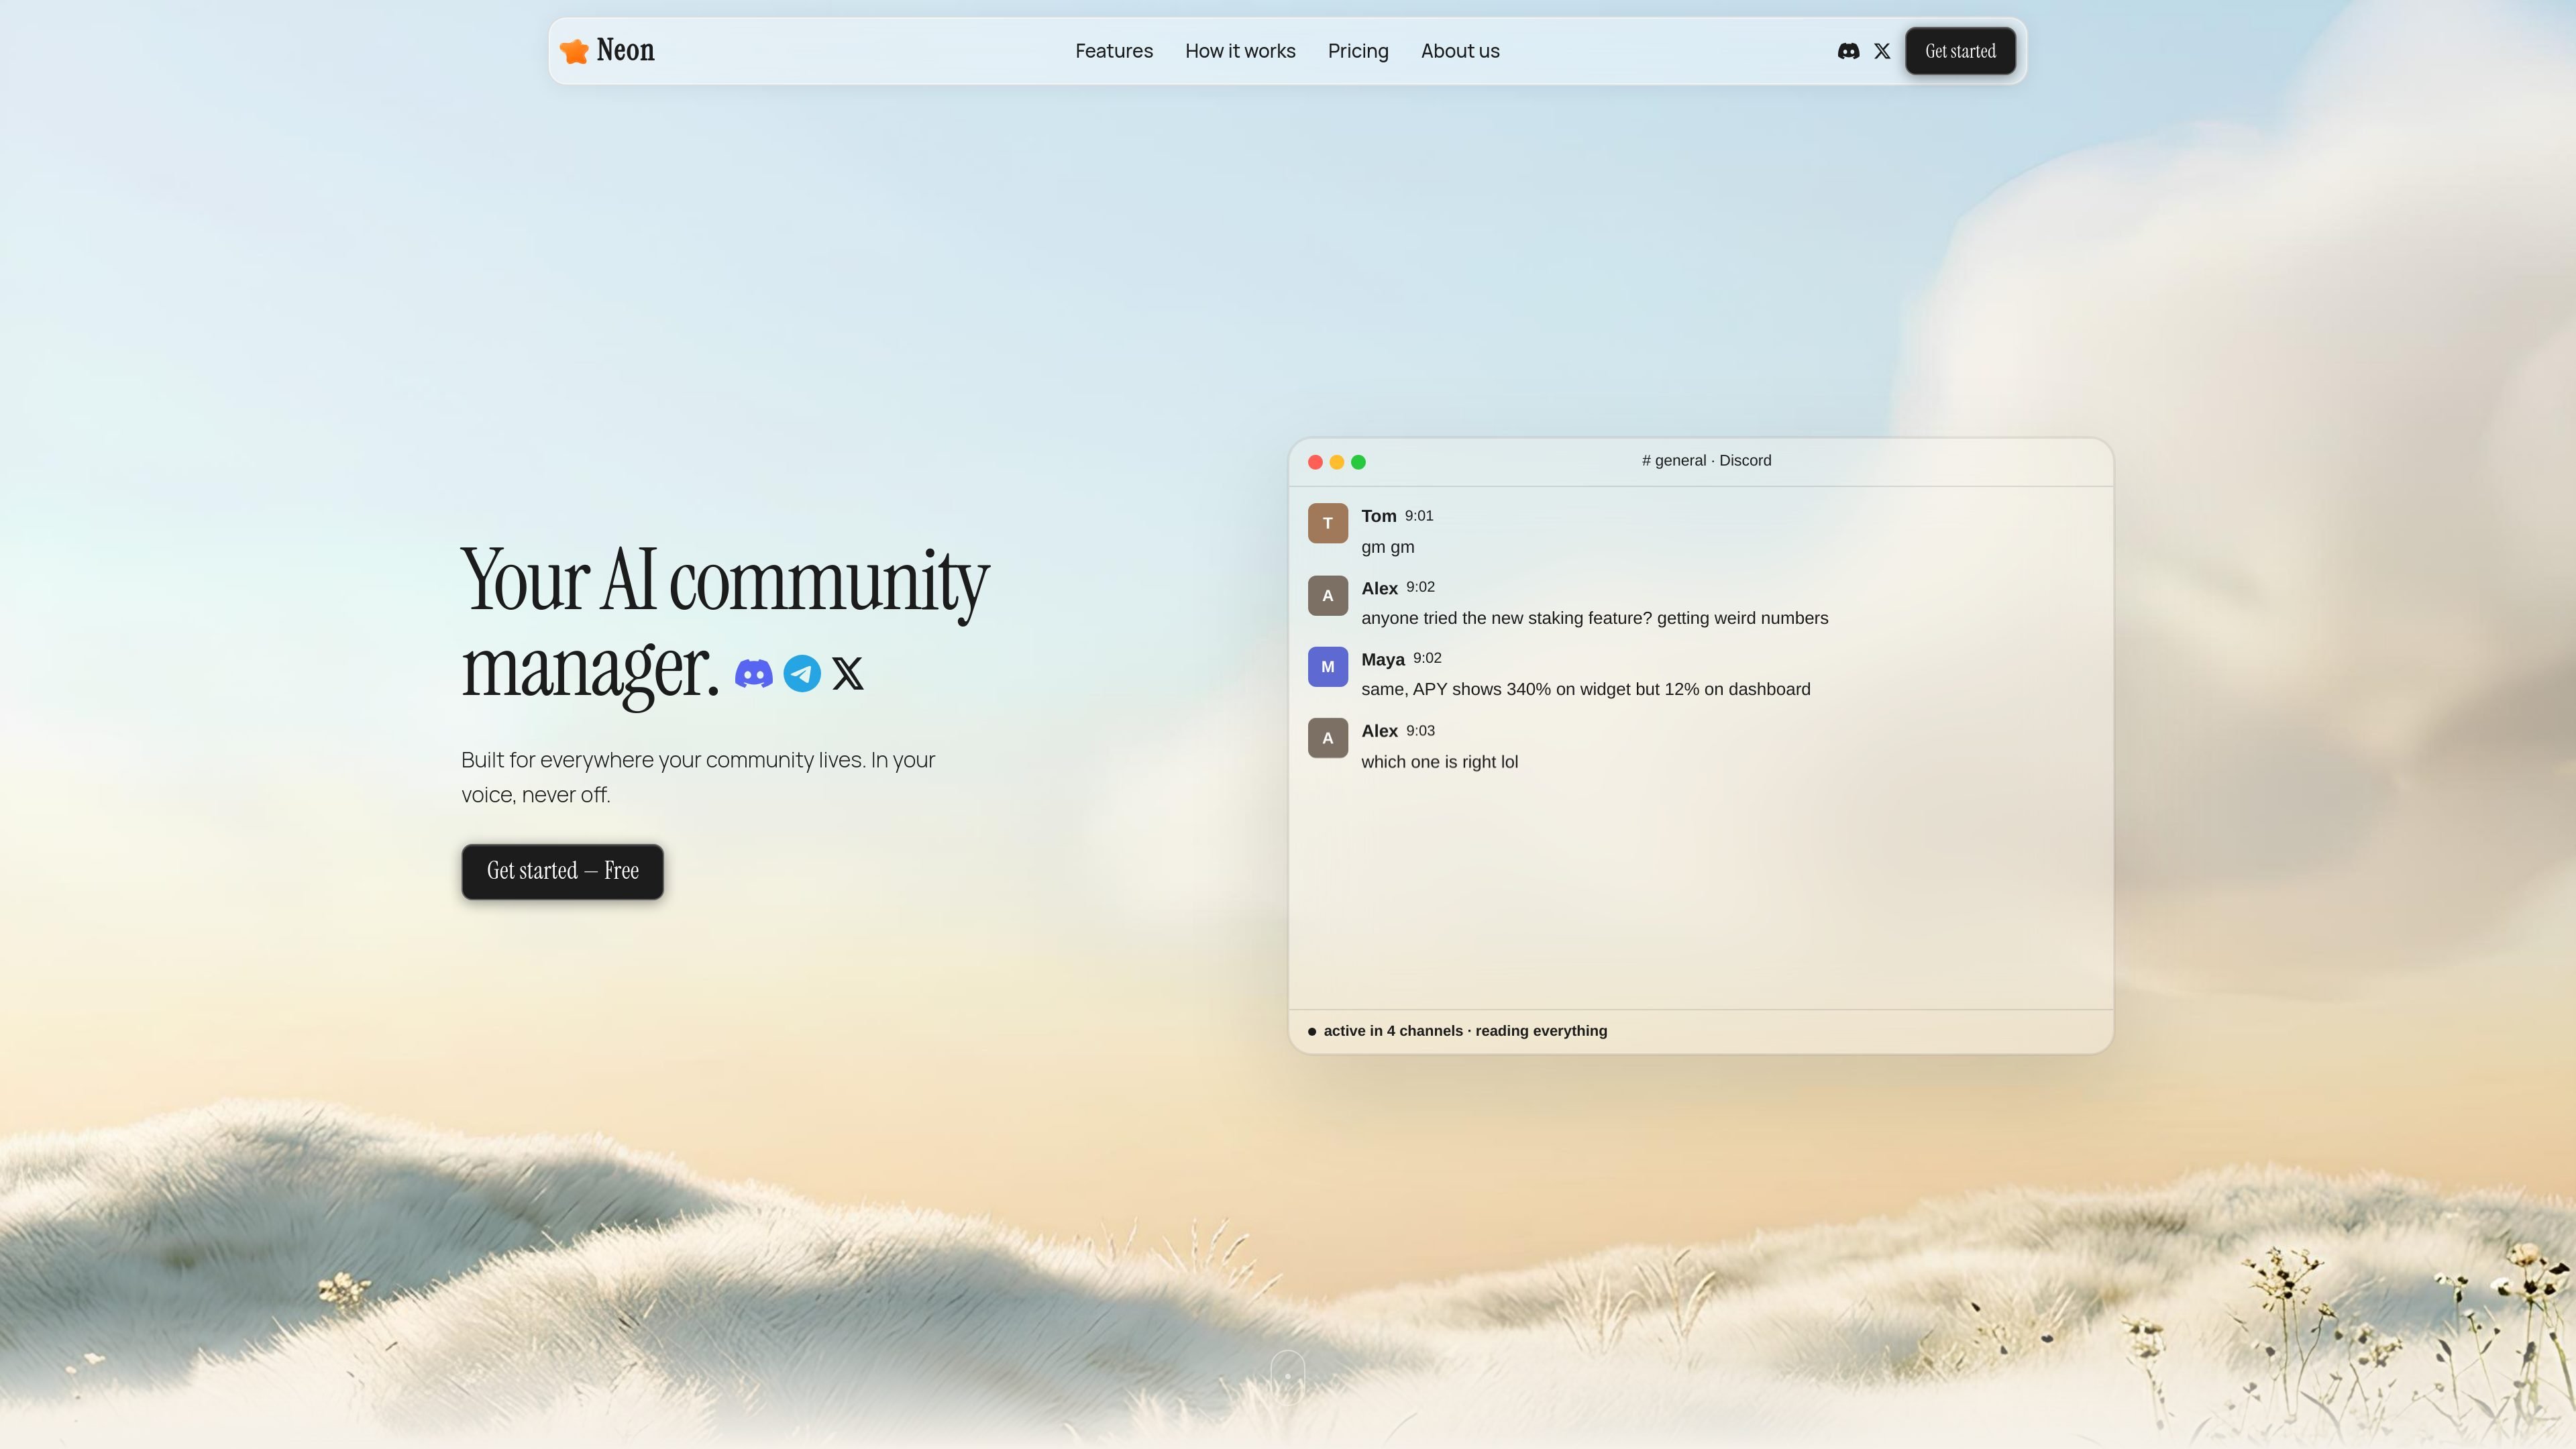Visit the About us section
This screenshot has width=2576, height=1449.
(x=1460, y=51)
